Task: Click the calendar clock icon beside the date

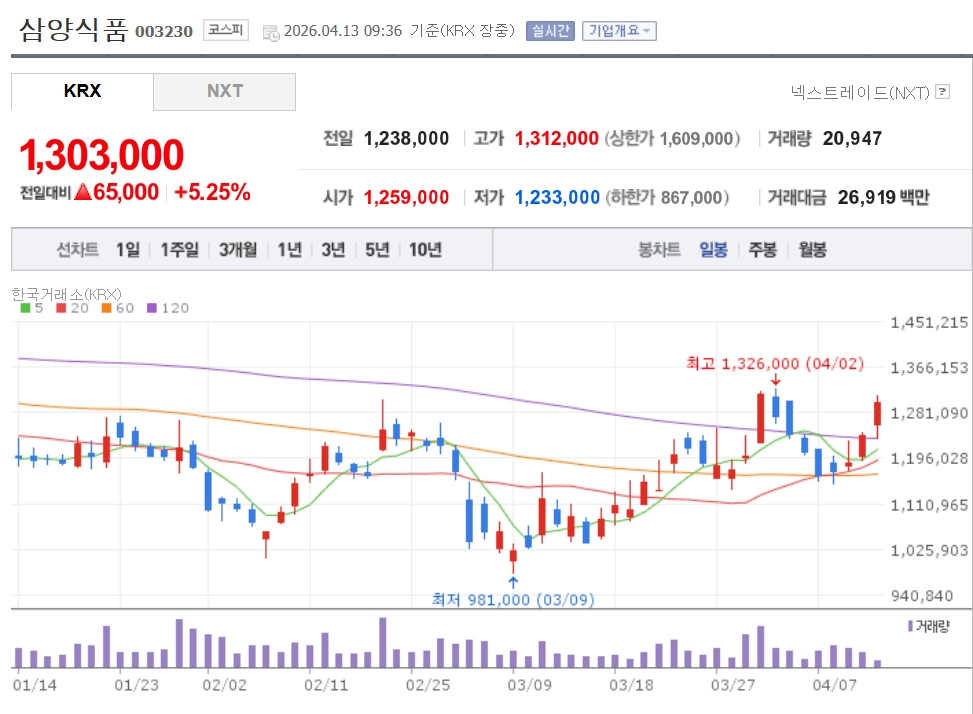Action: (271, 32)
